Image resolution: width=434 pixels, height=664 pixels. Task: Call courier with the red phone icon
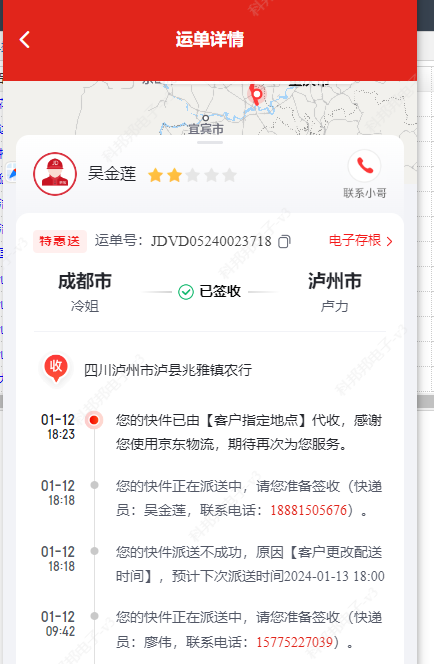(365, 166)
